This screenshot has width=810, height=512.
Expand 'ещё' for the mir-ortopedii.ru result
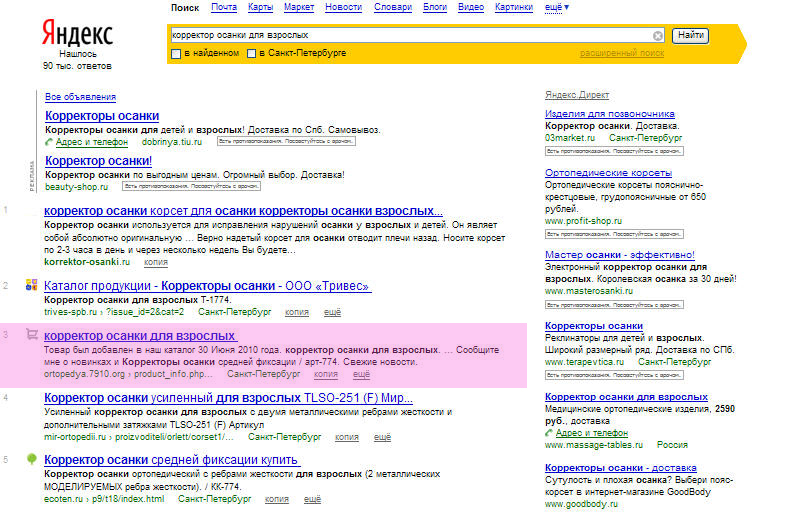pos(382,437)
